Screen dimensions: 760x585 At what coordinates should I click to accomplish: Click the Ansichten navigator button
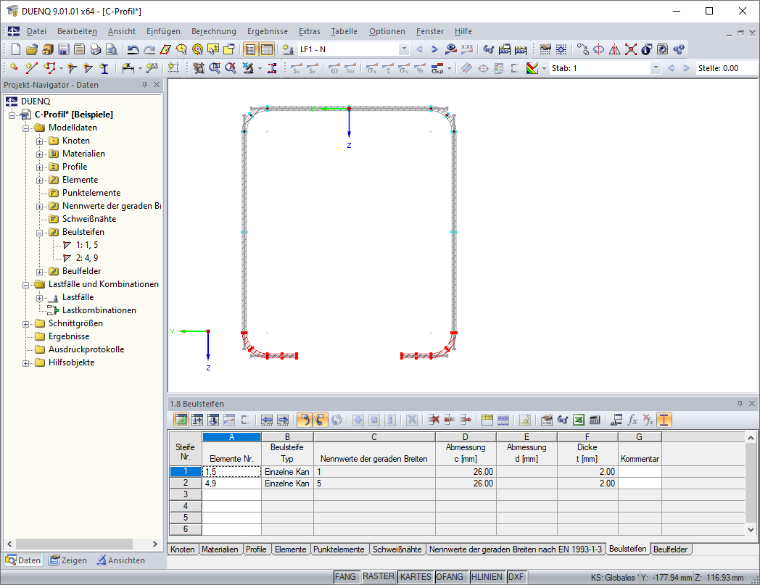[x=121, y=560]
